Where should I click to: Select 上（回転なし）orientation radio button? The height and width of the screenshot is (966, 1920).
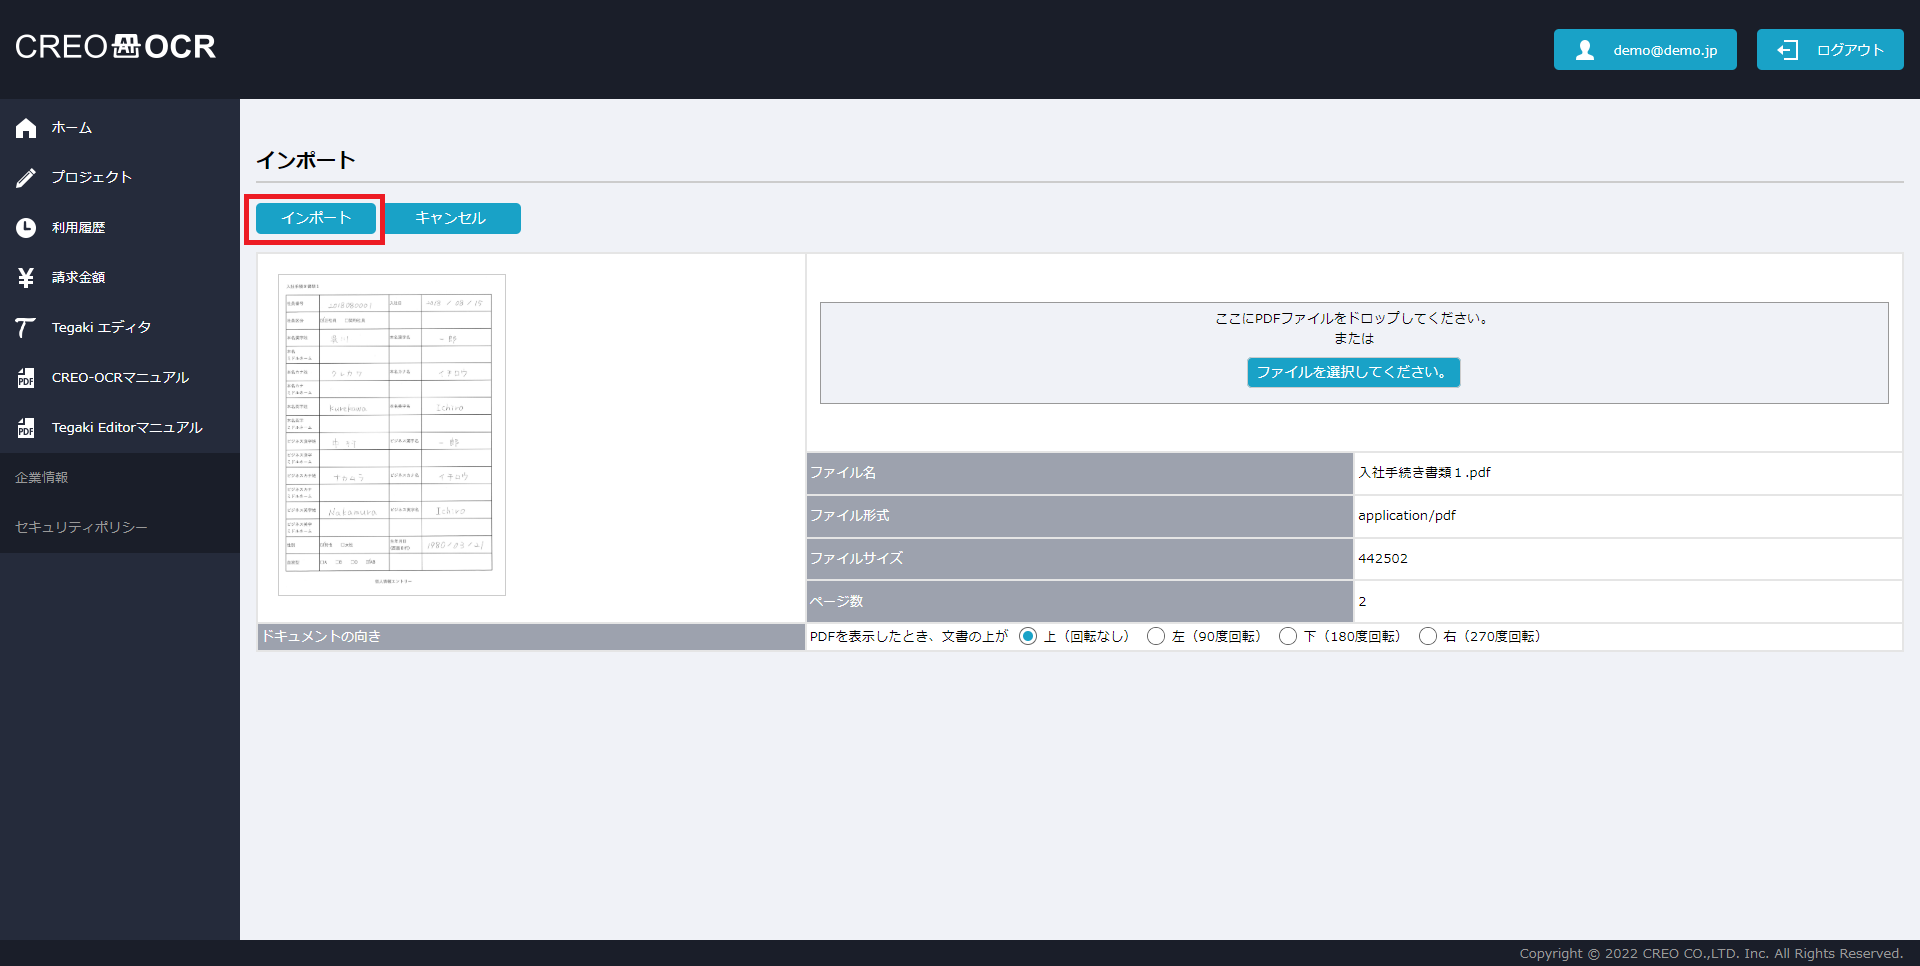(x=1028, y=636)
